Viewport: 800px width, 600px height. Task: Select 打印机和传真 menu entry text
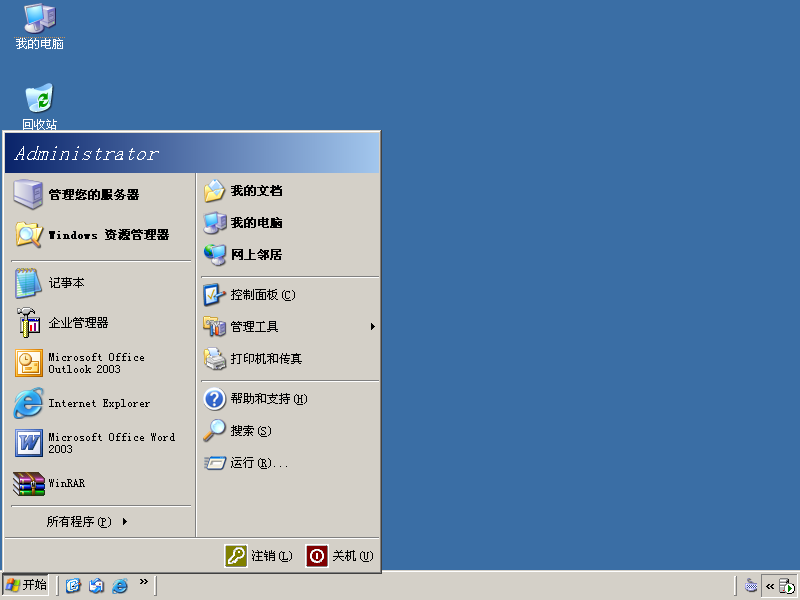point(266,359)
